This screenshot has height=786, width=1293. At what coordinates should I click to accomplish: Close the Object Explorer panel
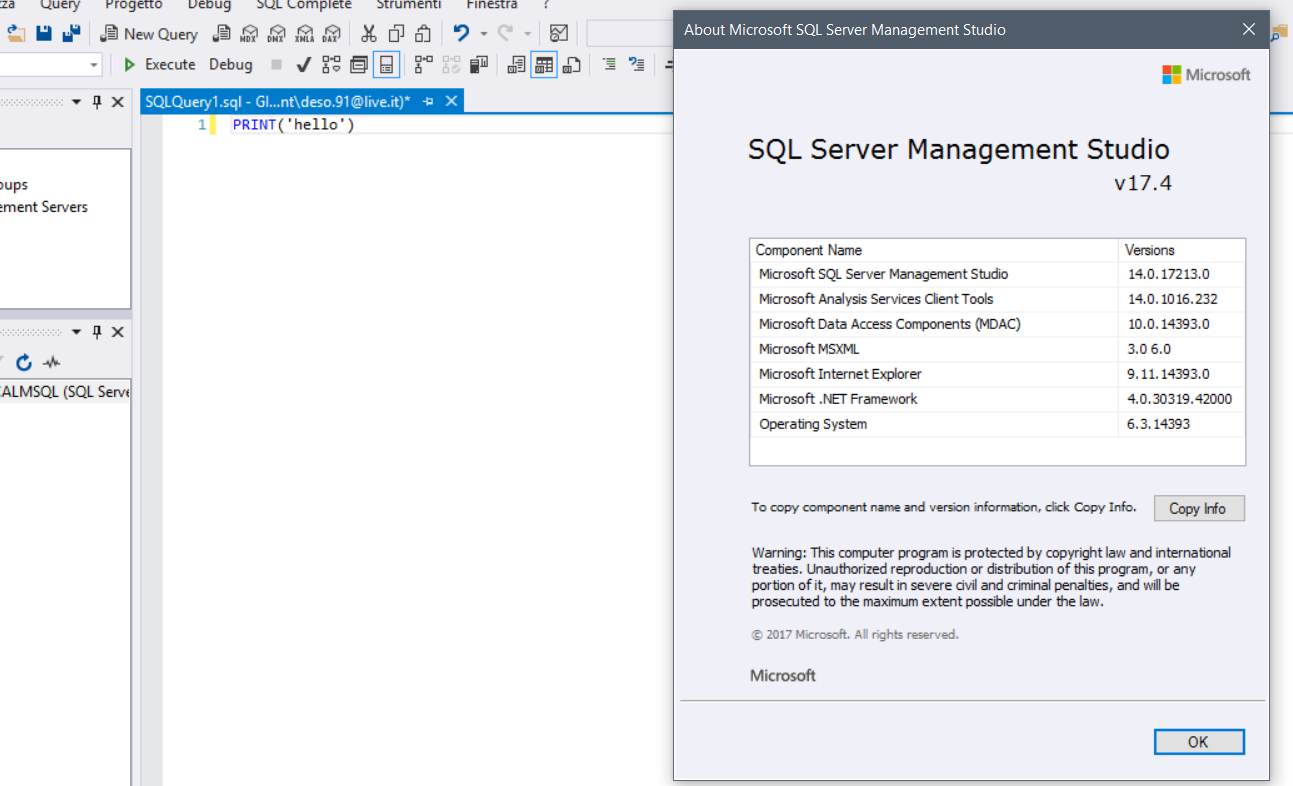point(118,332)
